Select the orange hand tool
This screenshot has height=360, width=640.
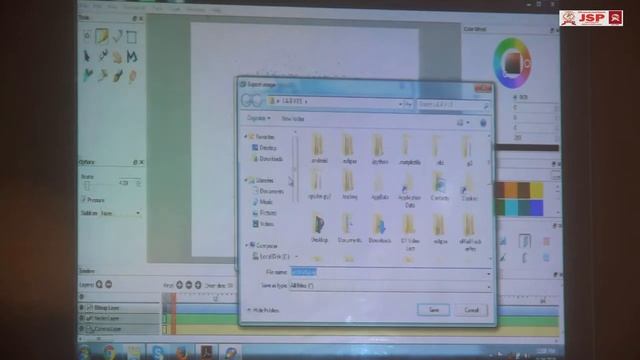[117, 57]
